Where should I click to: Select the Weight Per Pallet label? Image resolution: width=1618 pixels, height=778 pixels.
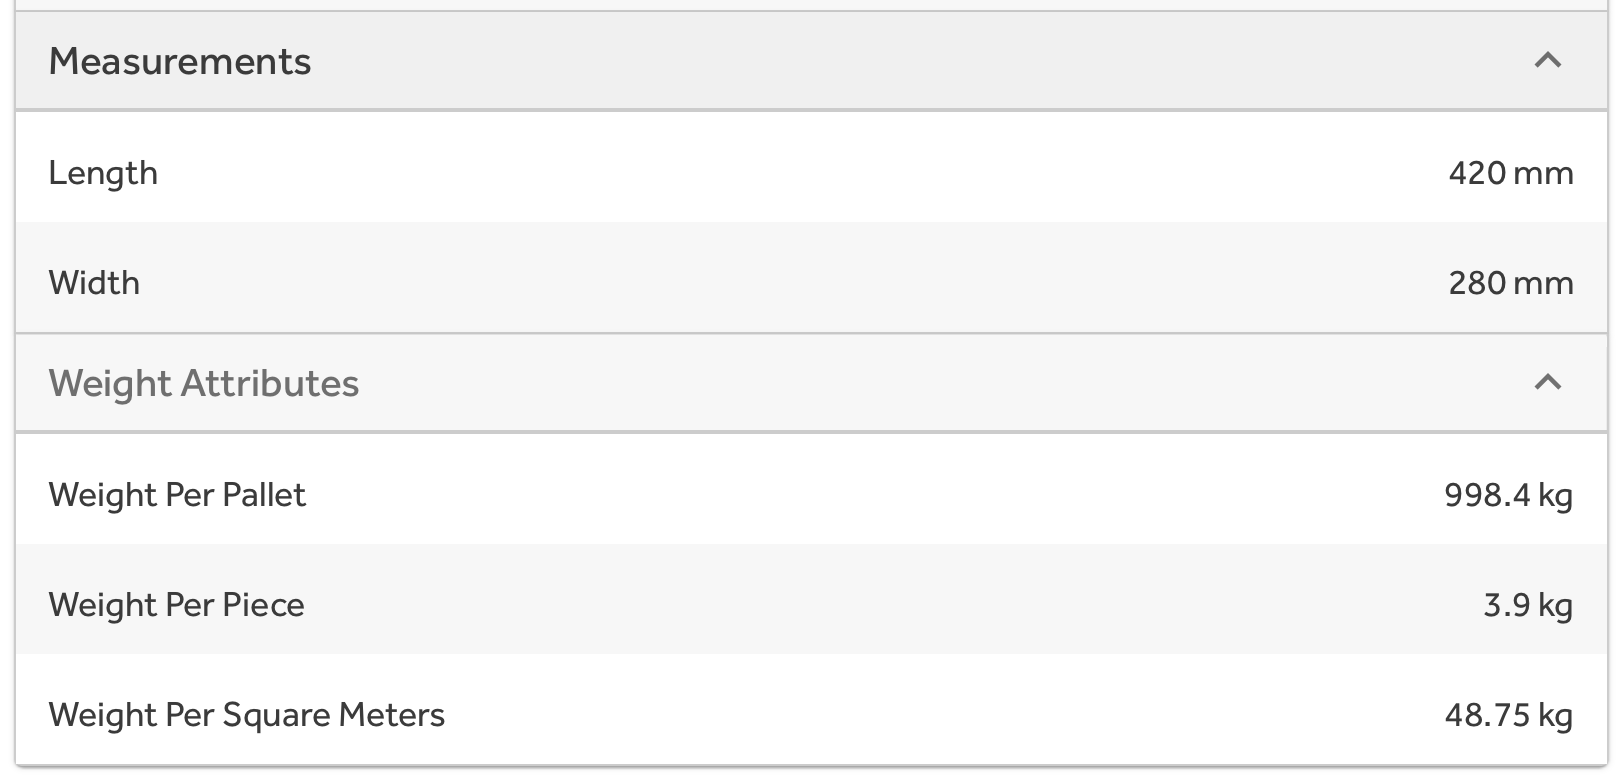tap(177, 495)
